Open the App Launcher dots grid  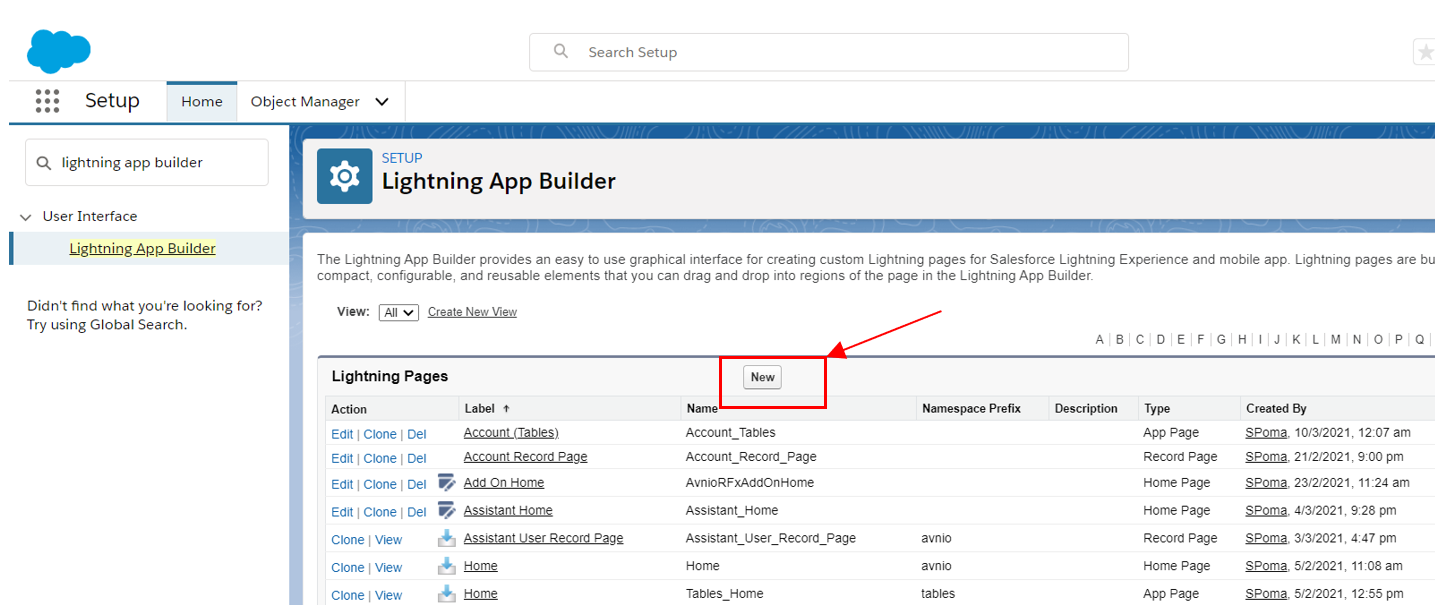click(x=47, y=101)
